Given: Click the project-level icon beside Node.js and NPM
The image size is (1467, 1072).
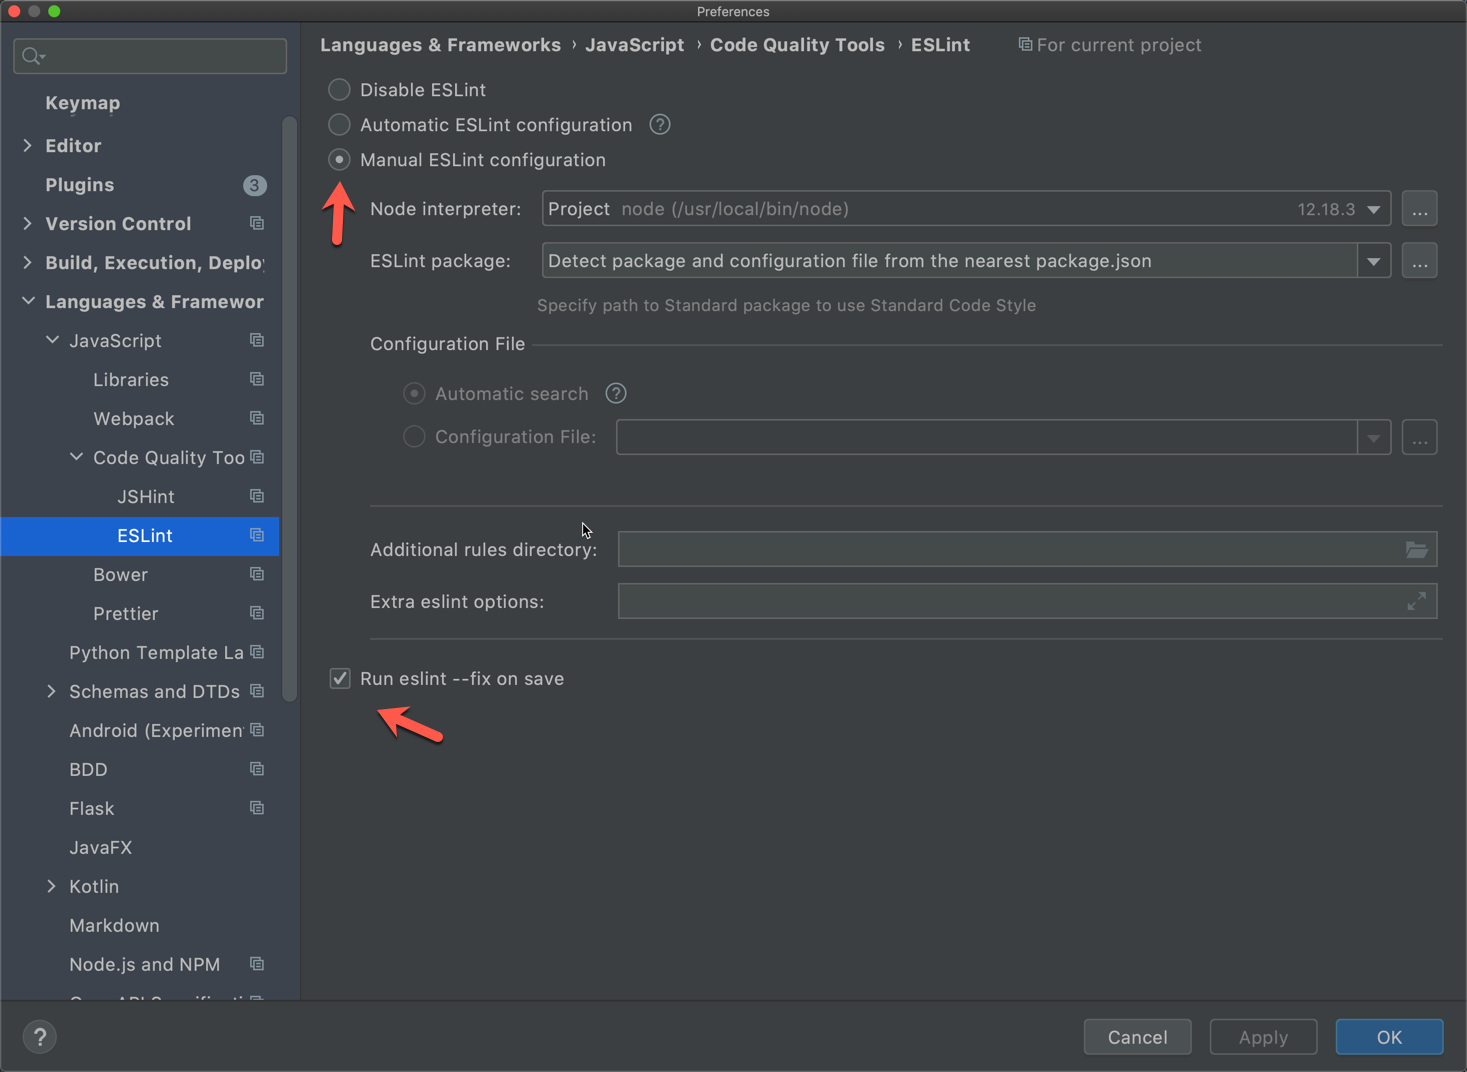Looking at the screenshot, I should (257, 965).
